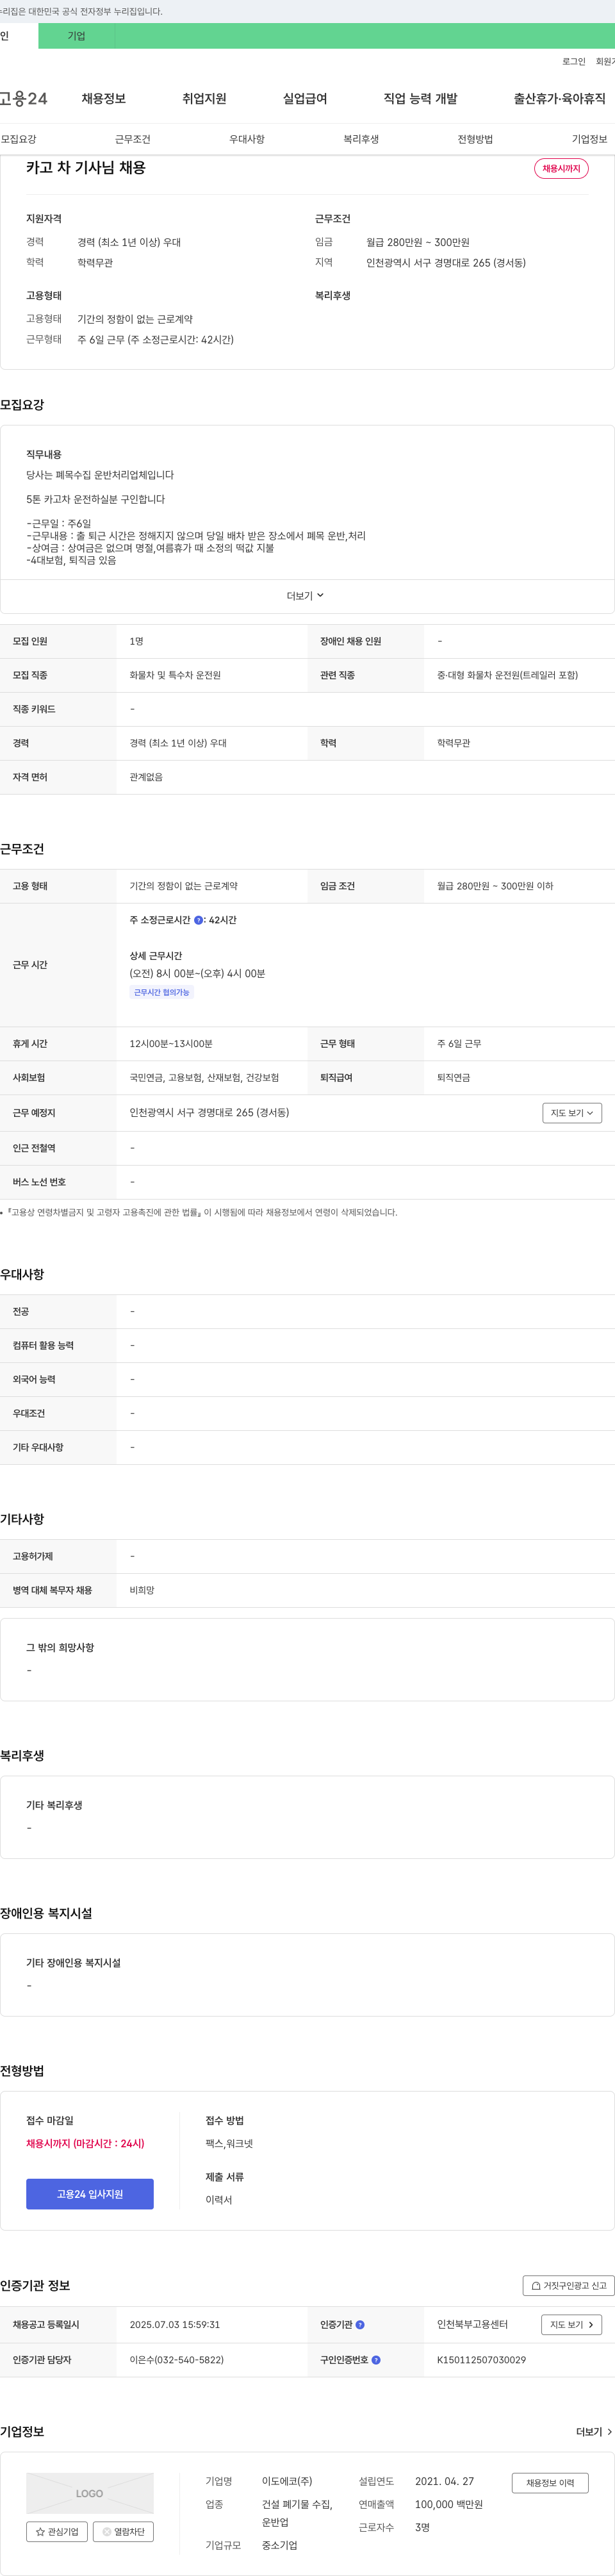This screenshot has width=615, height=2576.
Task: Open 지도 보기 for 인천북부고용센터
Action: pyautogui.click(x=572, y=2325)
